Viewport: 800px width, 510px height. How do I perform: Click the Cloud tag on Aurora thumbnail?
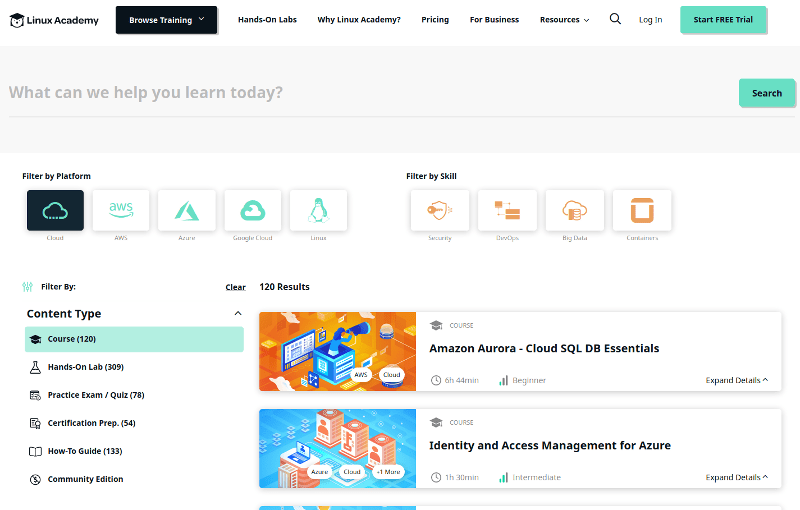click(x=392, y=374)
